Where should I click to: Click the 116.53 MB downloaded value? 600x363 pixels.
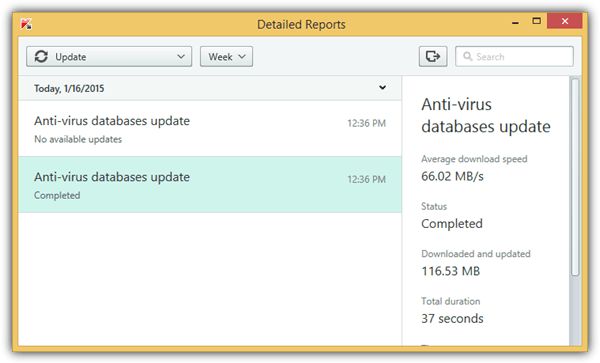450,271
